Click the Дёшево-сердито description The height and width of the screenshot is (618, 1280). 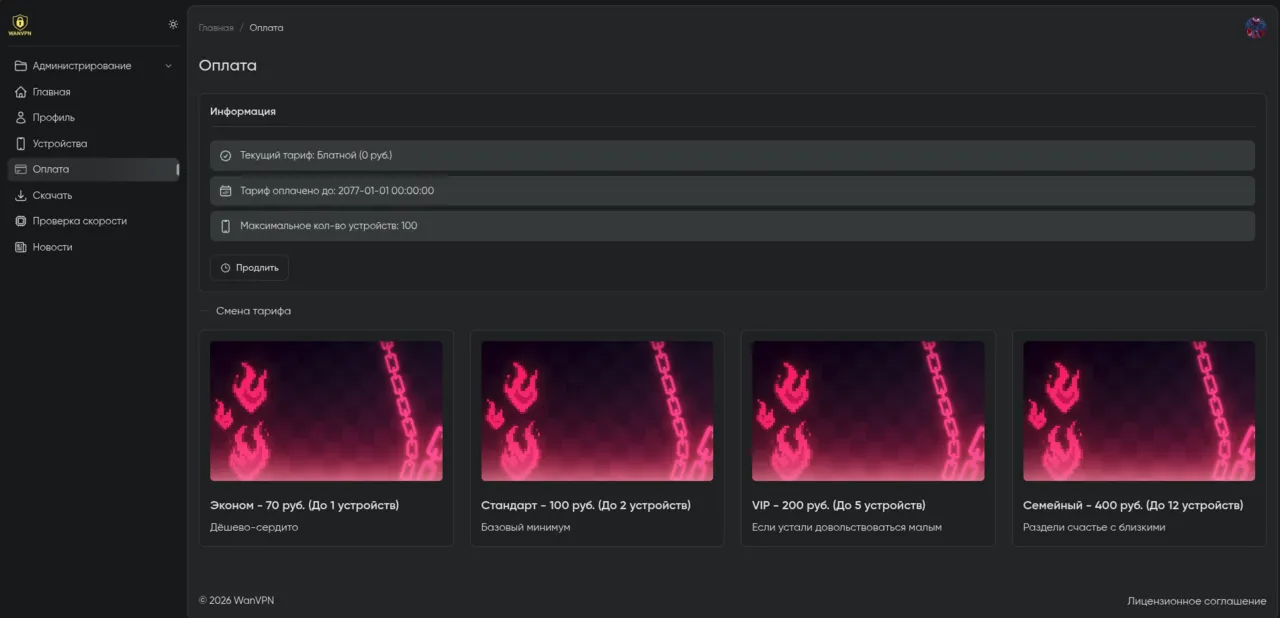254,527
